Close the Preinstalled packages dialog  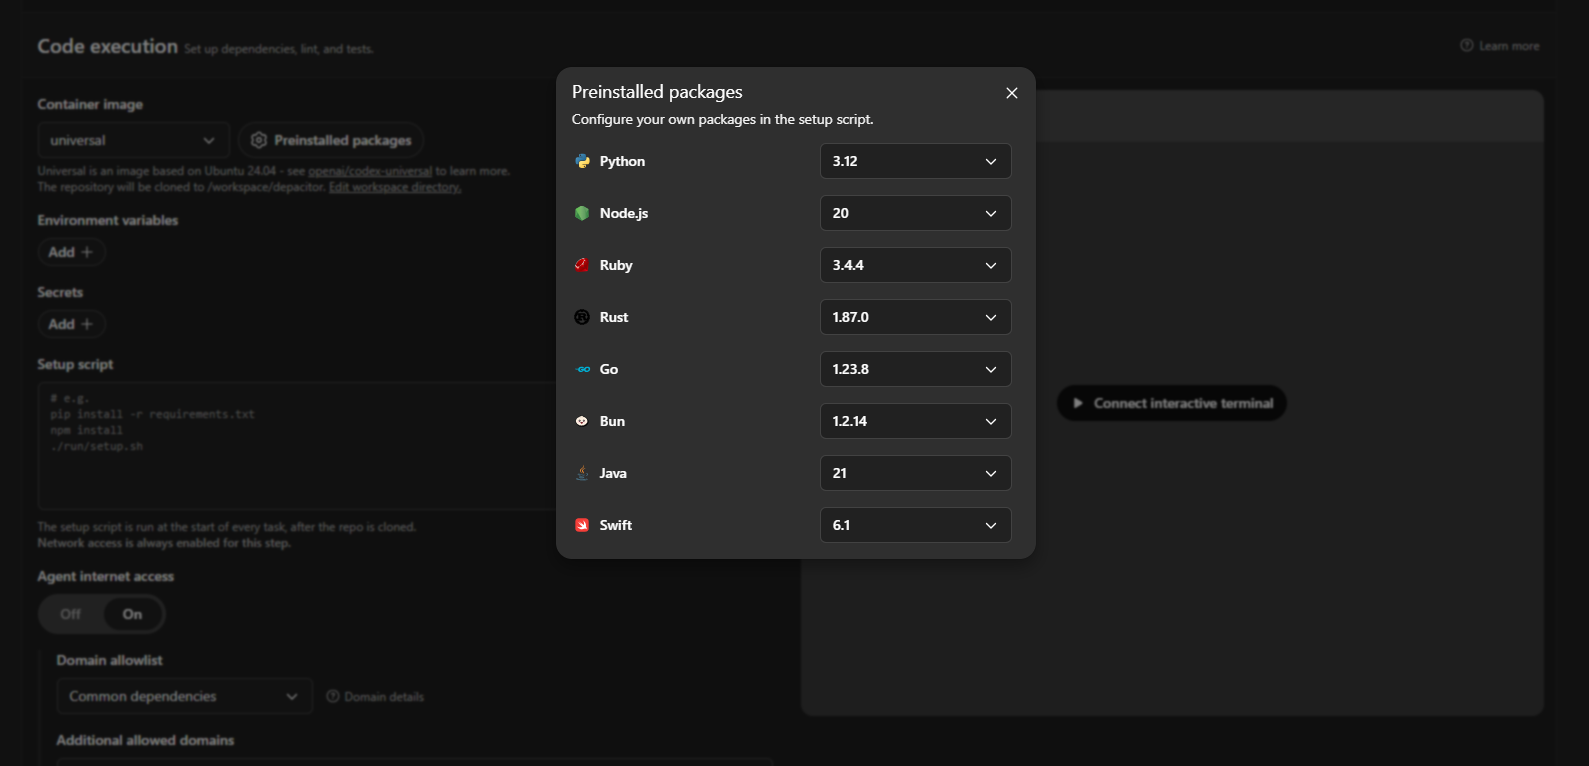1012,93
